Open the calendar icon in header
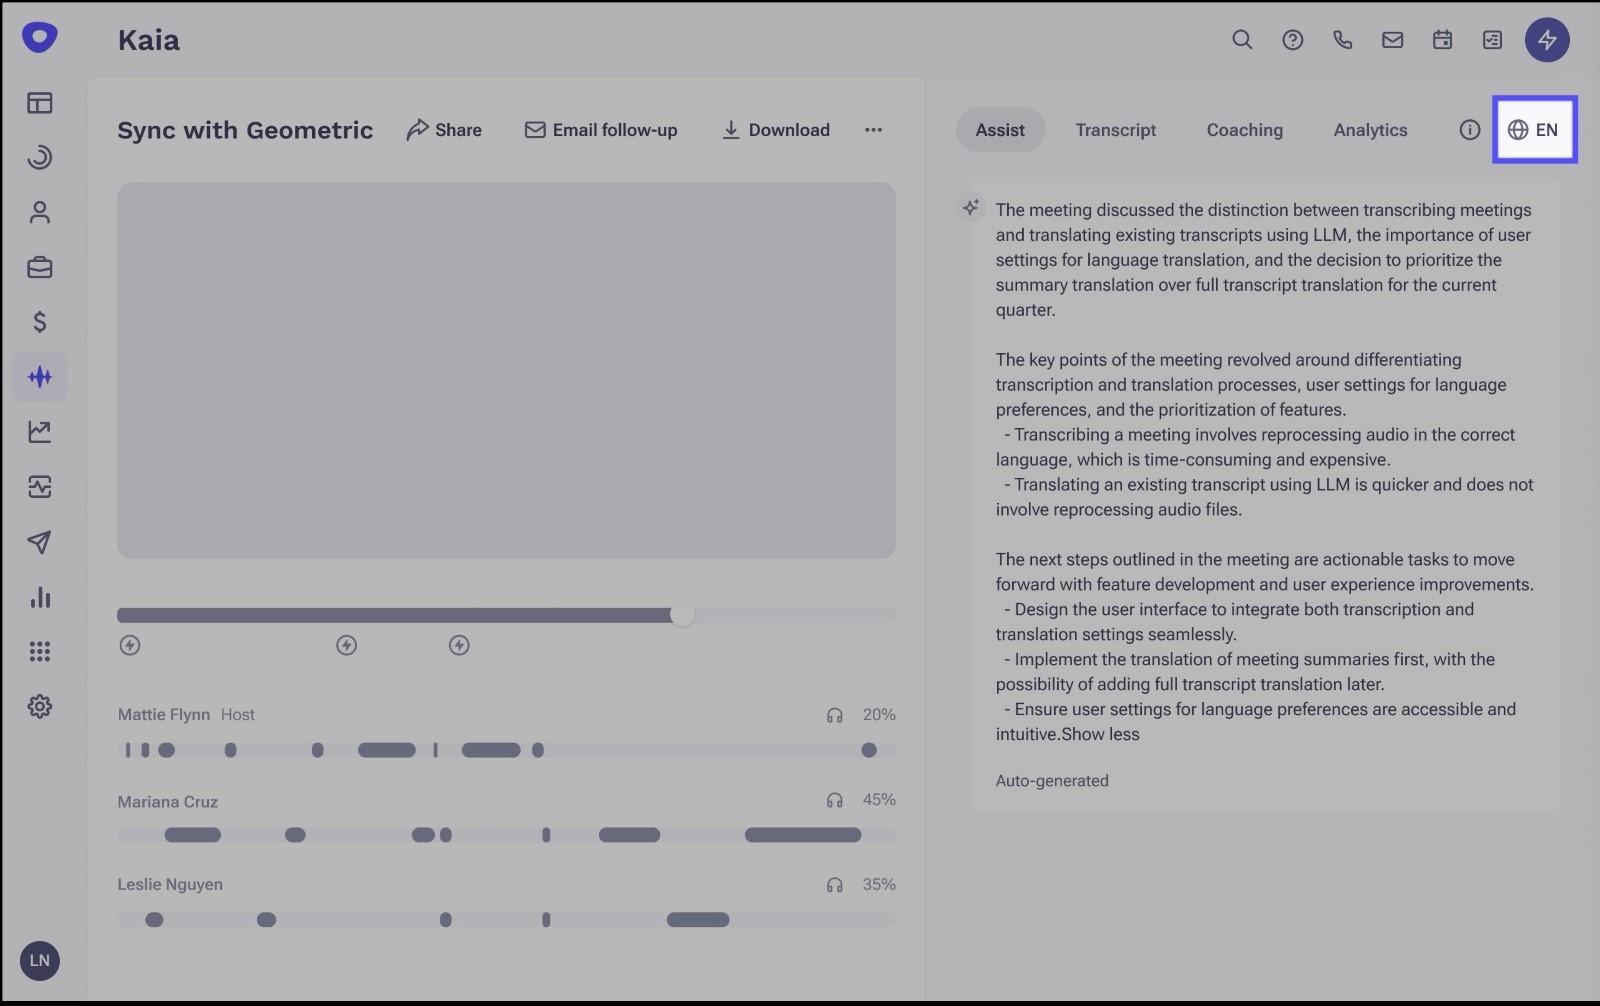This screenshot has height=1006, width=1600. pyautogui.click(x=1442, y=40)
